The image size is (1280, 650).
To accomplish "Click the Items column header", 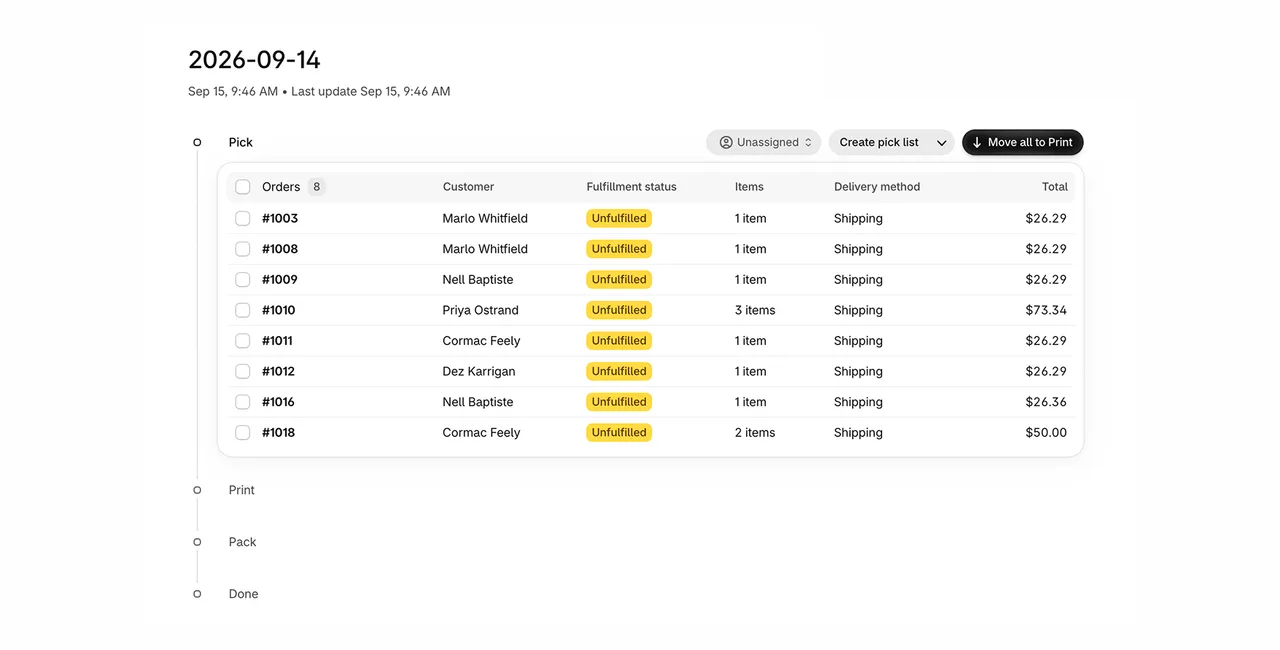I will [x=749, y=187].
